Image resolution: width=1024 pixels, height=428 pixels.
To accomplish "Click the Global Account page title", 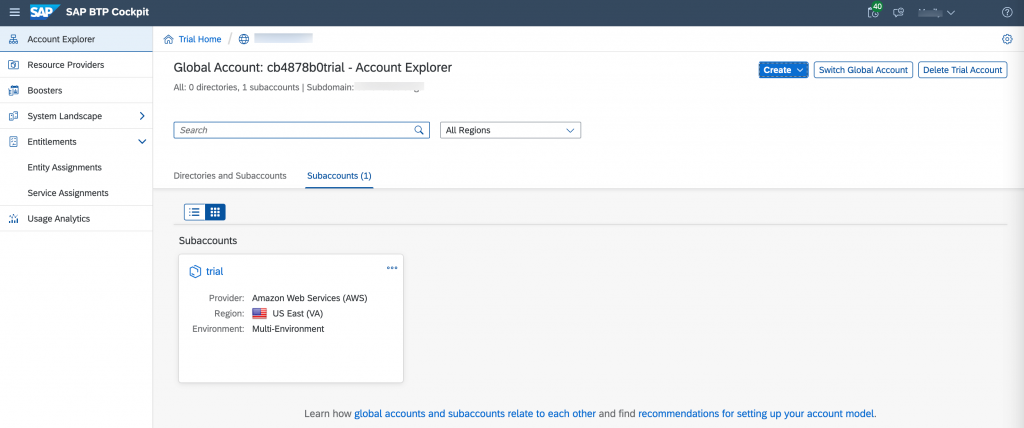I will click(313, 67).
